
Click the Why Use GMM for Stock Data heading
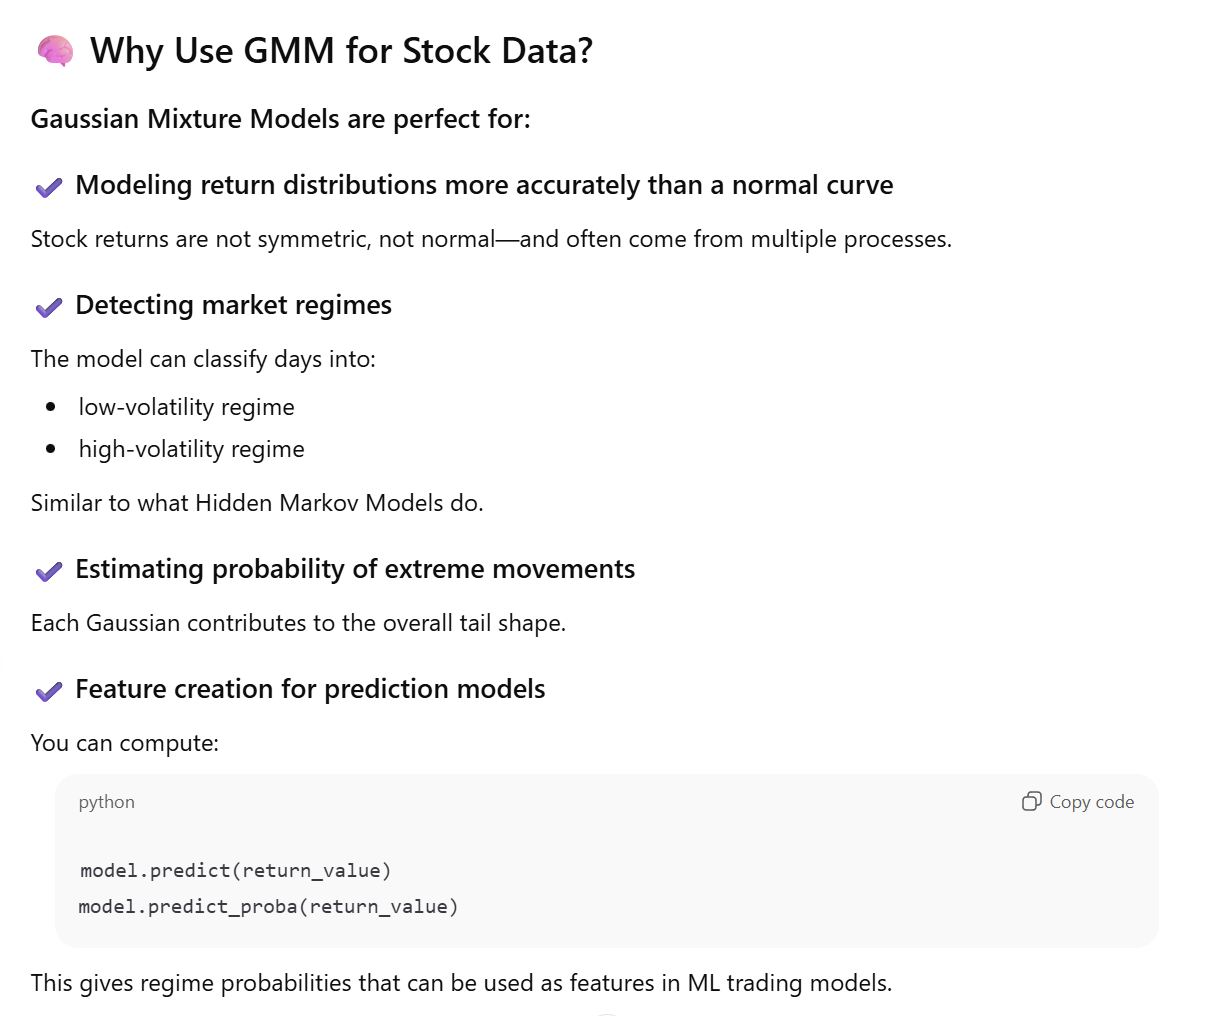[341, 51]
